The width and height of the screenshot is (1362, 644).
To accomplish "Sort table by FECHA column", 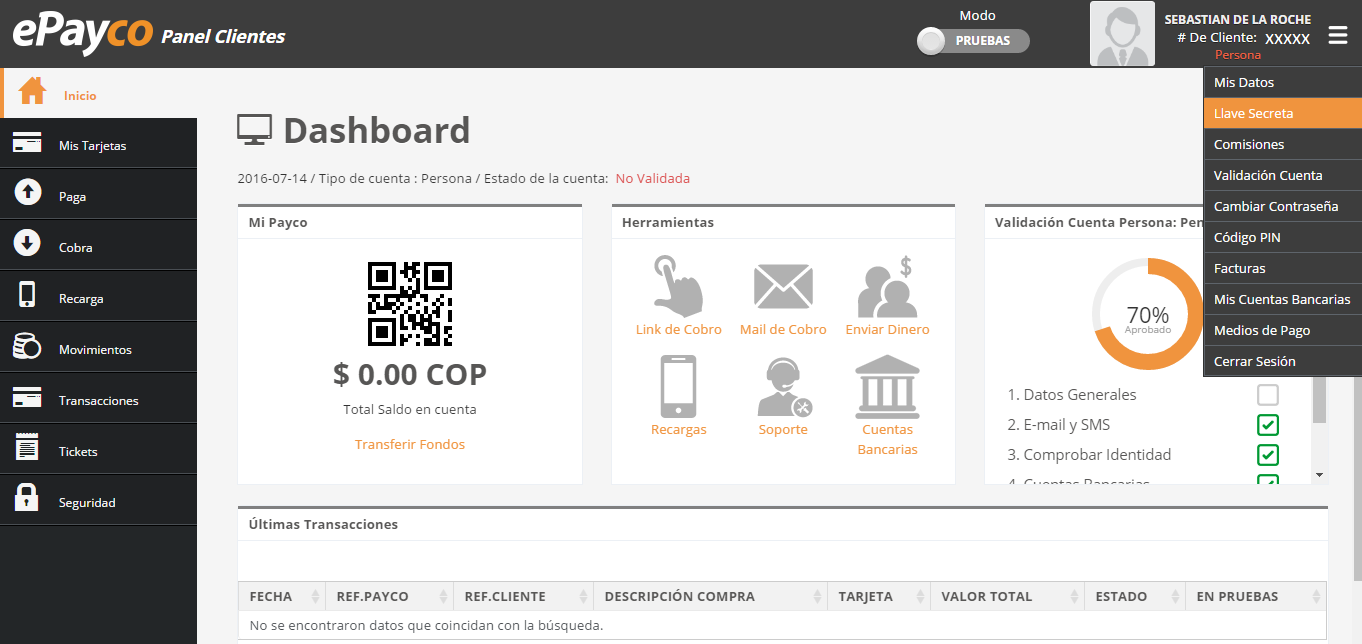I will (282, 596).
